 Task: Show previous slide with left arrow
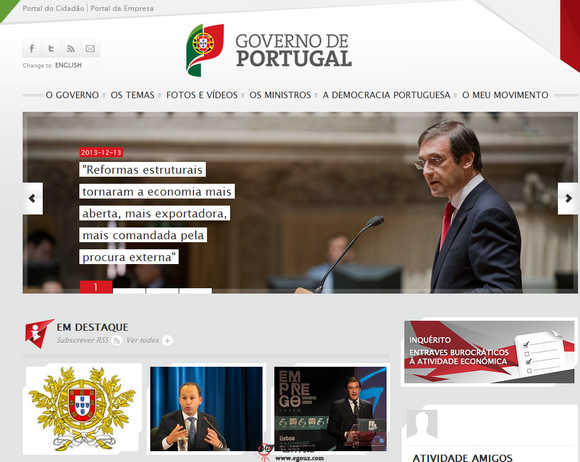click(x=33, y=199)
